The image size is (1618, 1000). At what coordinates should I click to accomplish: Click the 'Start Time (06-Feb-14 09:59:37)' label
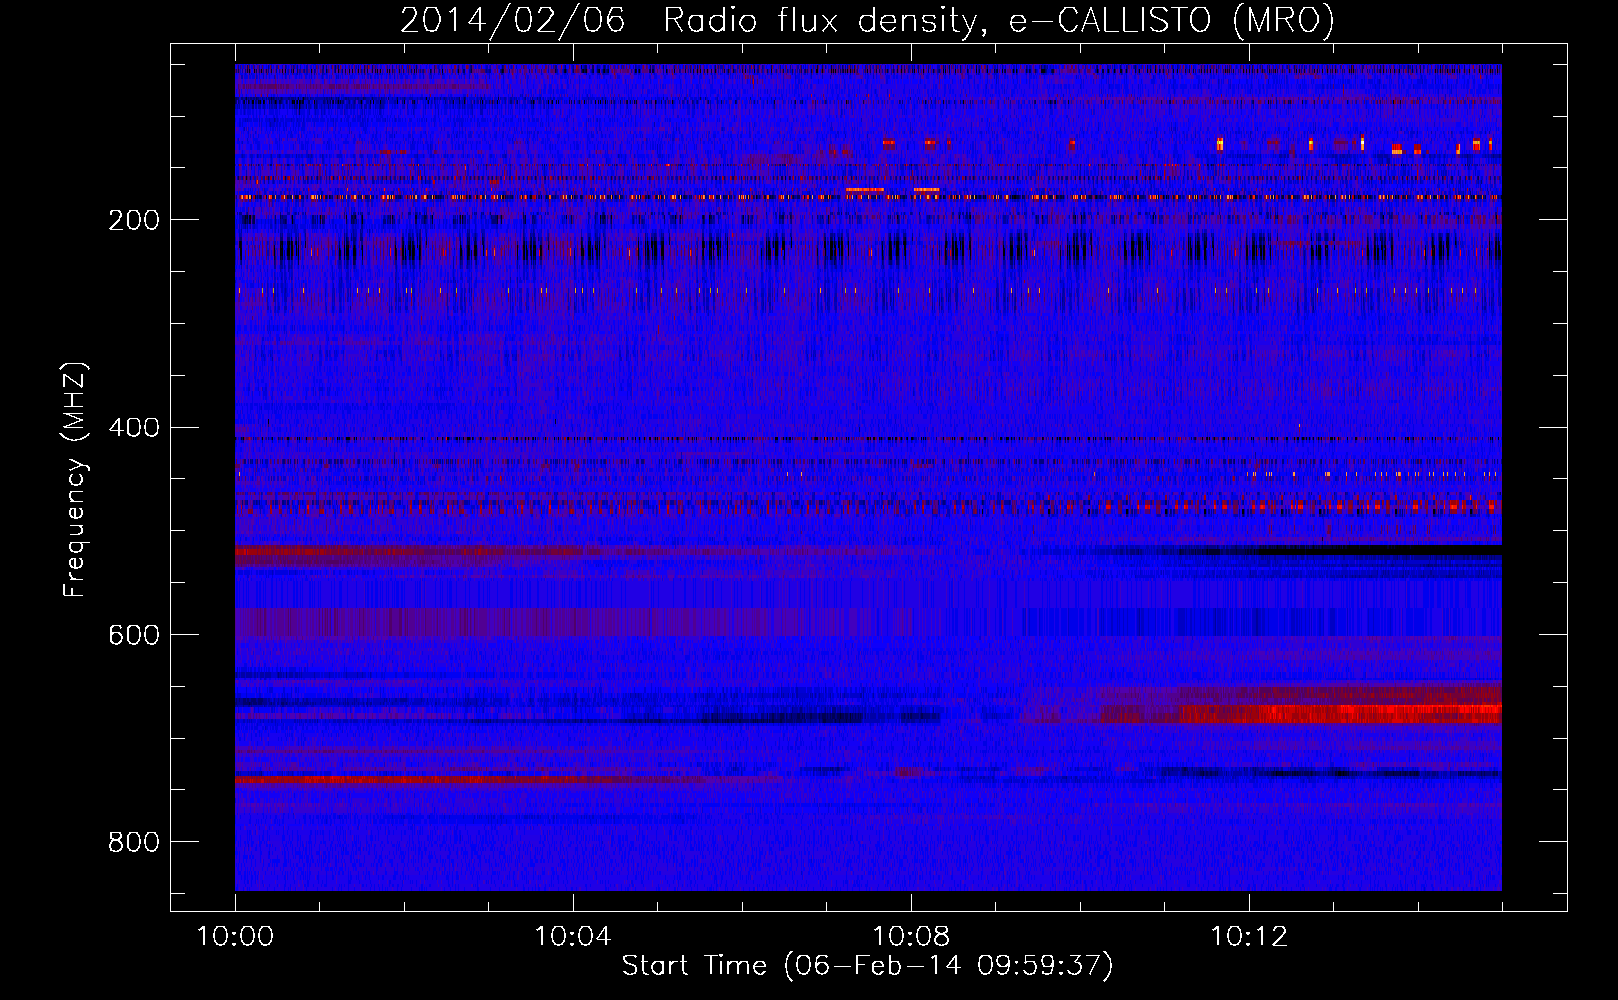tap(867, 966)
